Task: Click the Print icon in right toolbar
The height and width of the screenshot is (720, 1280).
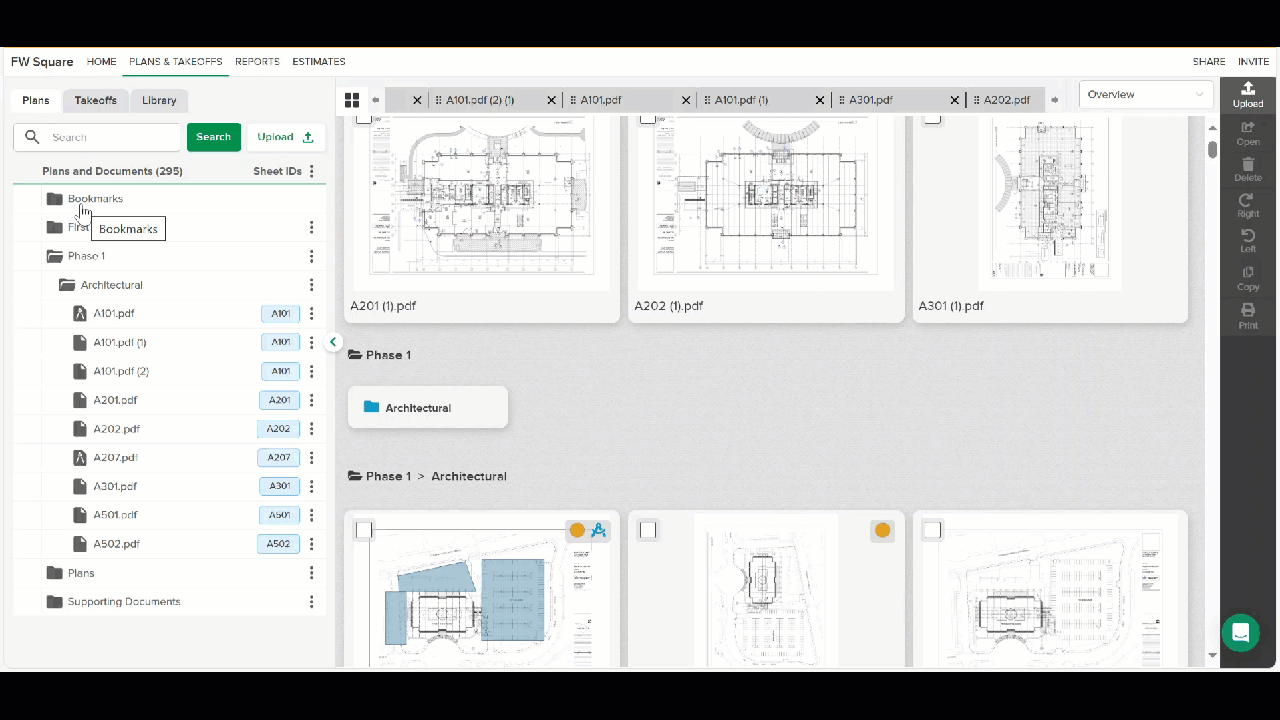Action: [x=1248, y=316]
